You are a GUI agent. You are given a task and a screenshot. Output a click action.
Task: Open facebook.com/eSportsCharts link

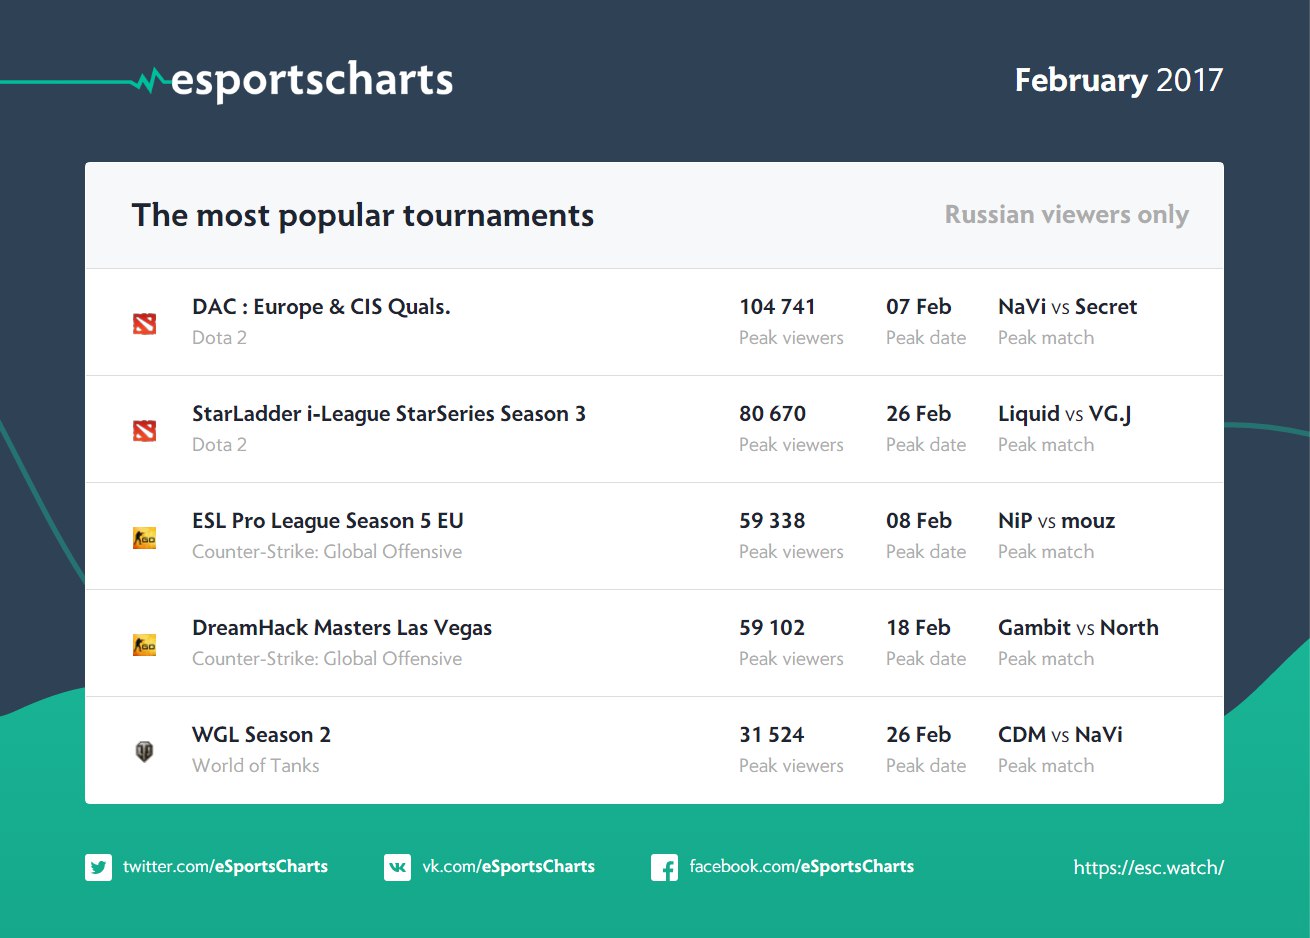tap(801, 867)
